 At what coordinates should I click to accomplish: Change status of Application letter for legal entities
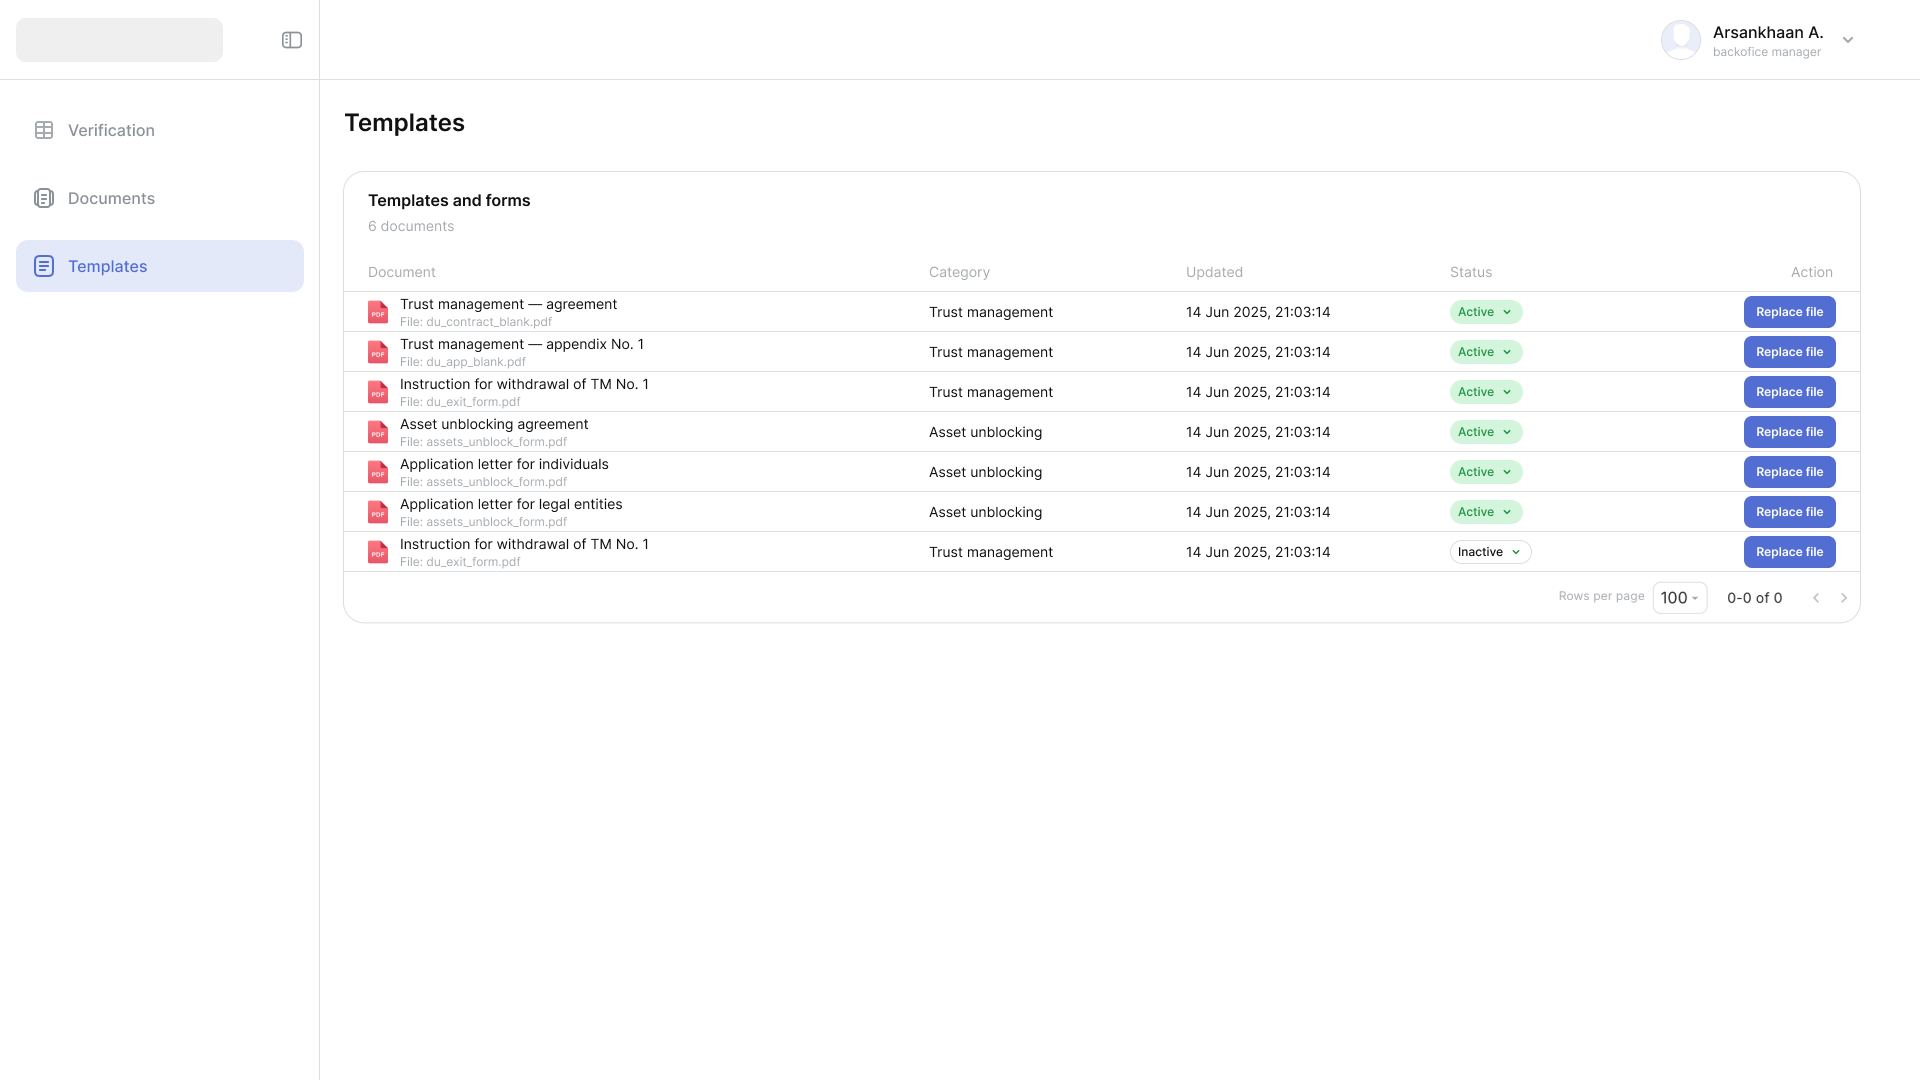1485,512
